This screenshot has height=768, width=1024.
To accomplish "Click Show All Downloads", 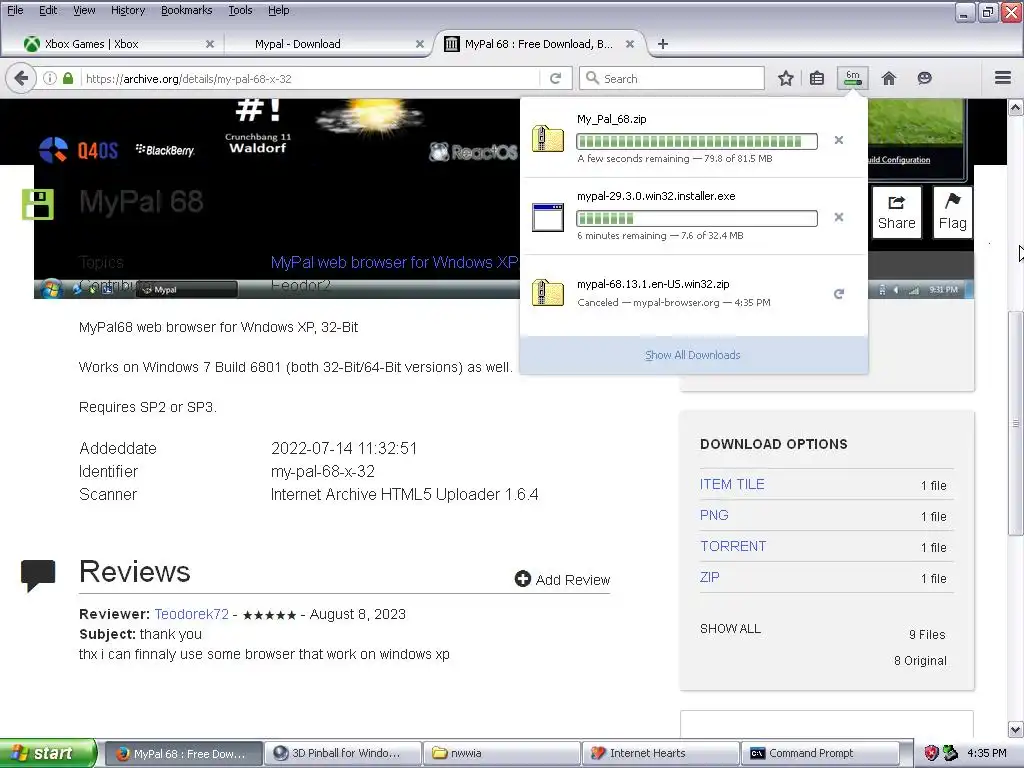I will 693,355.
